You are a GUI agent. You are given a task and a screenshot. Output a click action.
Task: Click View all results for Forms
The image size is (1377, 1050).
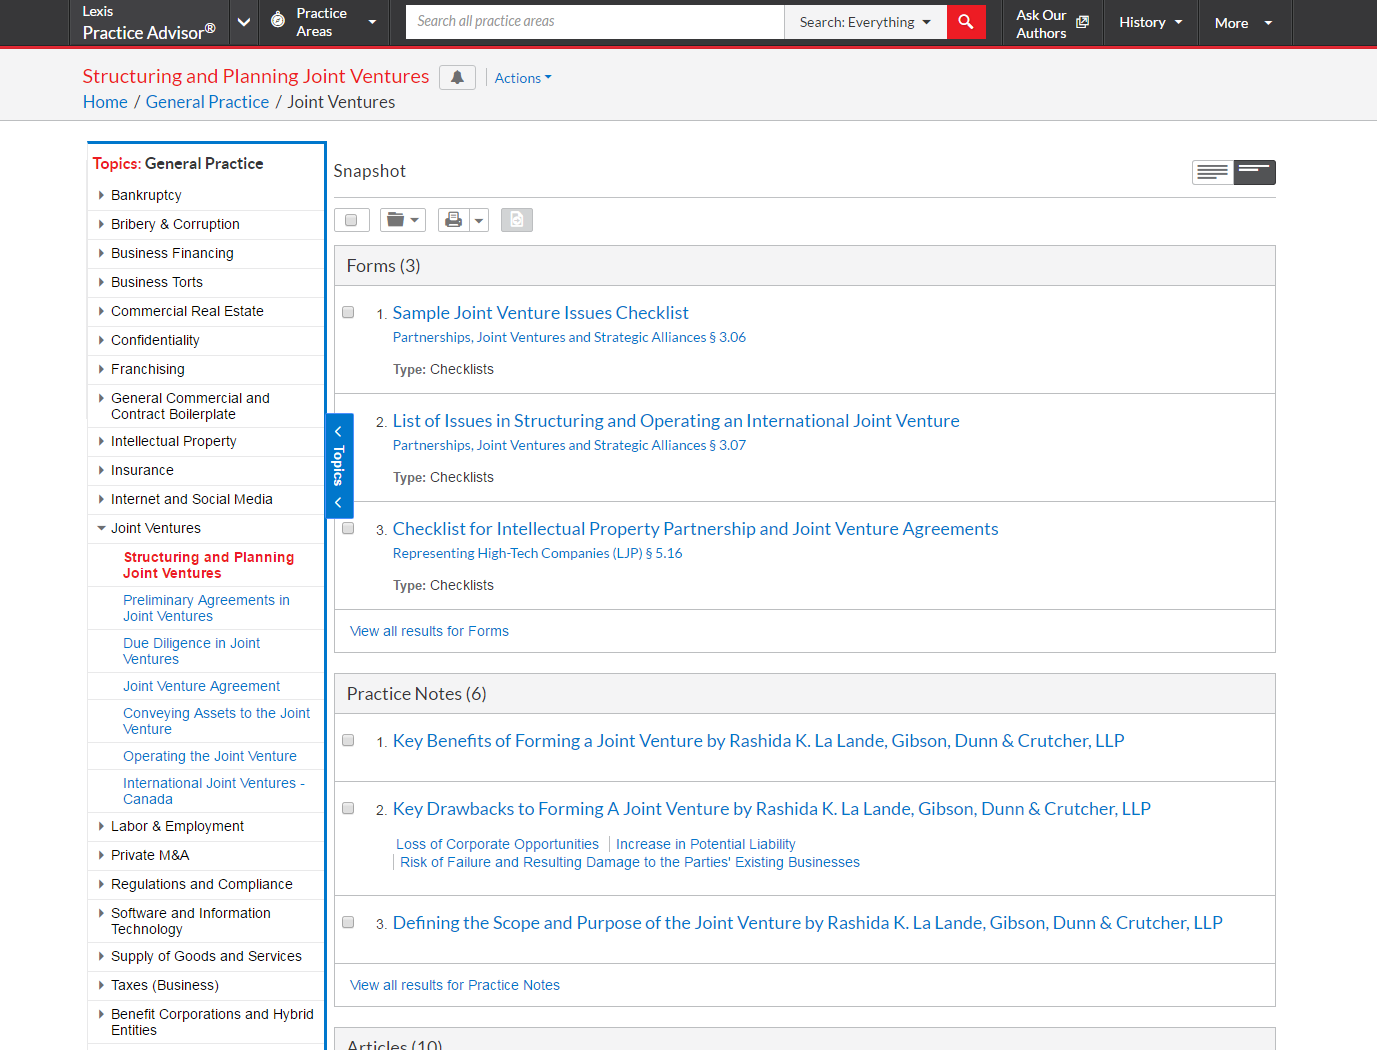click(429, 631)
